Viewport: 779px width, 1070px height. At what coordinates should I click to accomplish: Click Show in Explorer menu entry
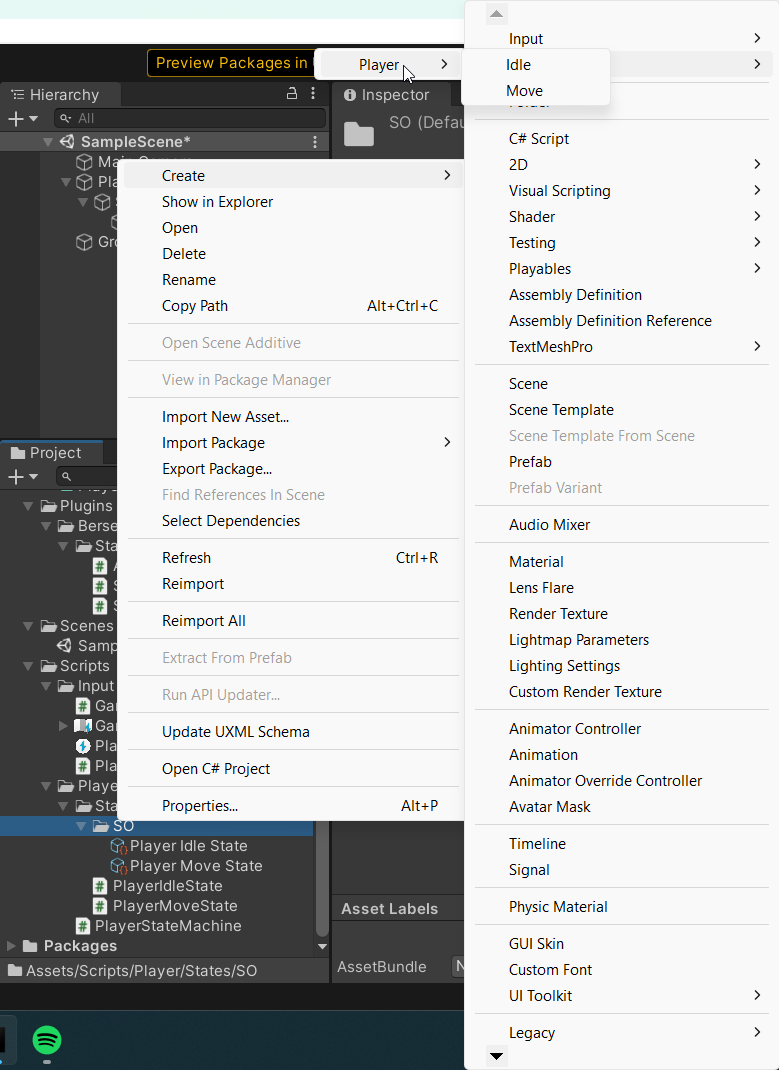[x=217, y=202]
